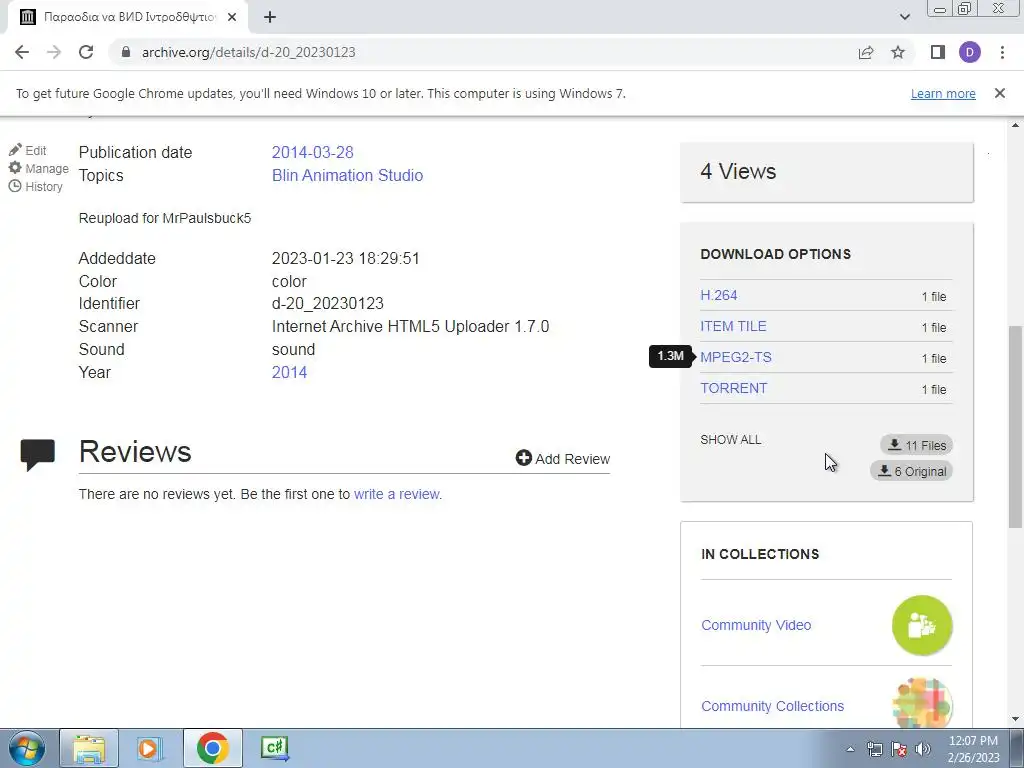Viewport: 1024px width, 768px height.
Task: Open the Year 2014 link
Action: pos(289,372)
